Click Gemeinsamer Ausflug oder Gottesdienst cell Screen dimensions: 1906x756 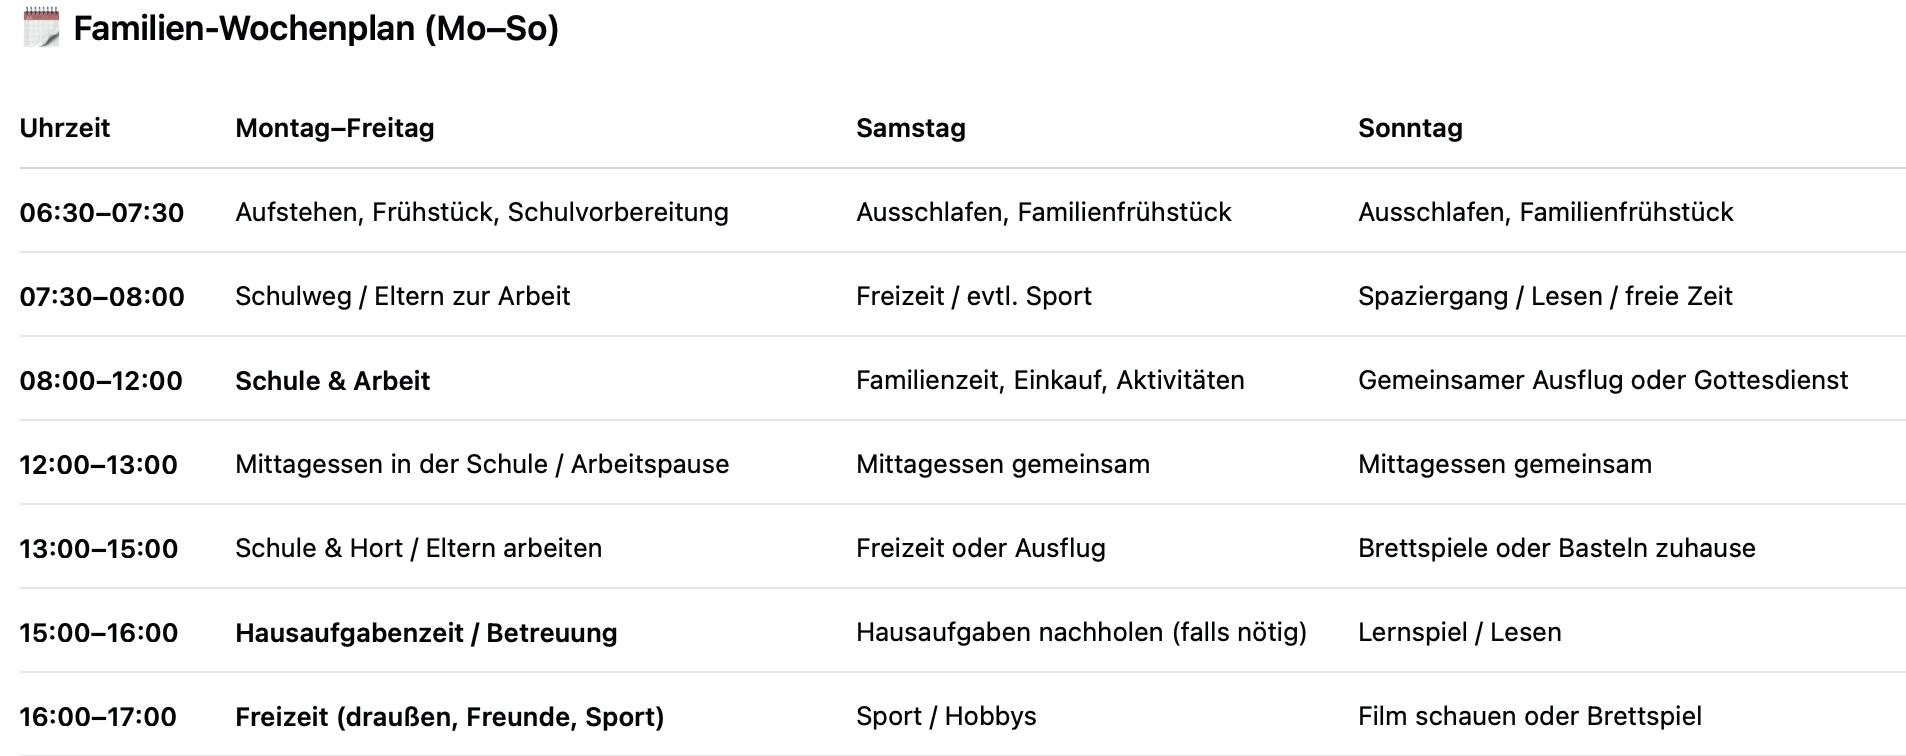(1602, 380)
